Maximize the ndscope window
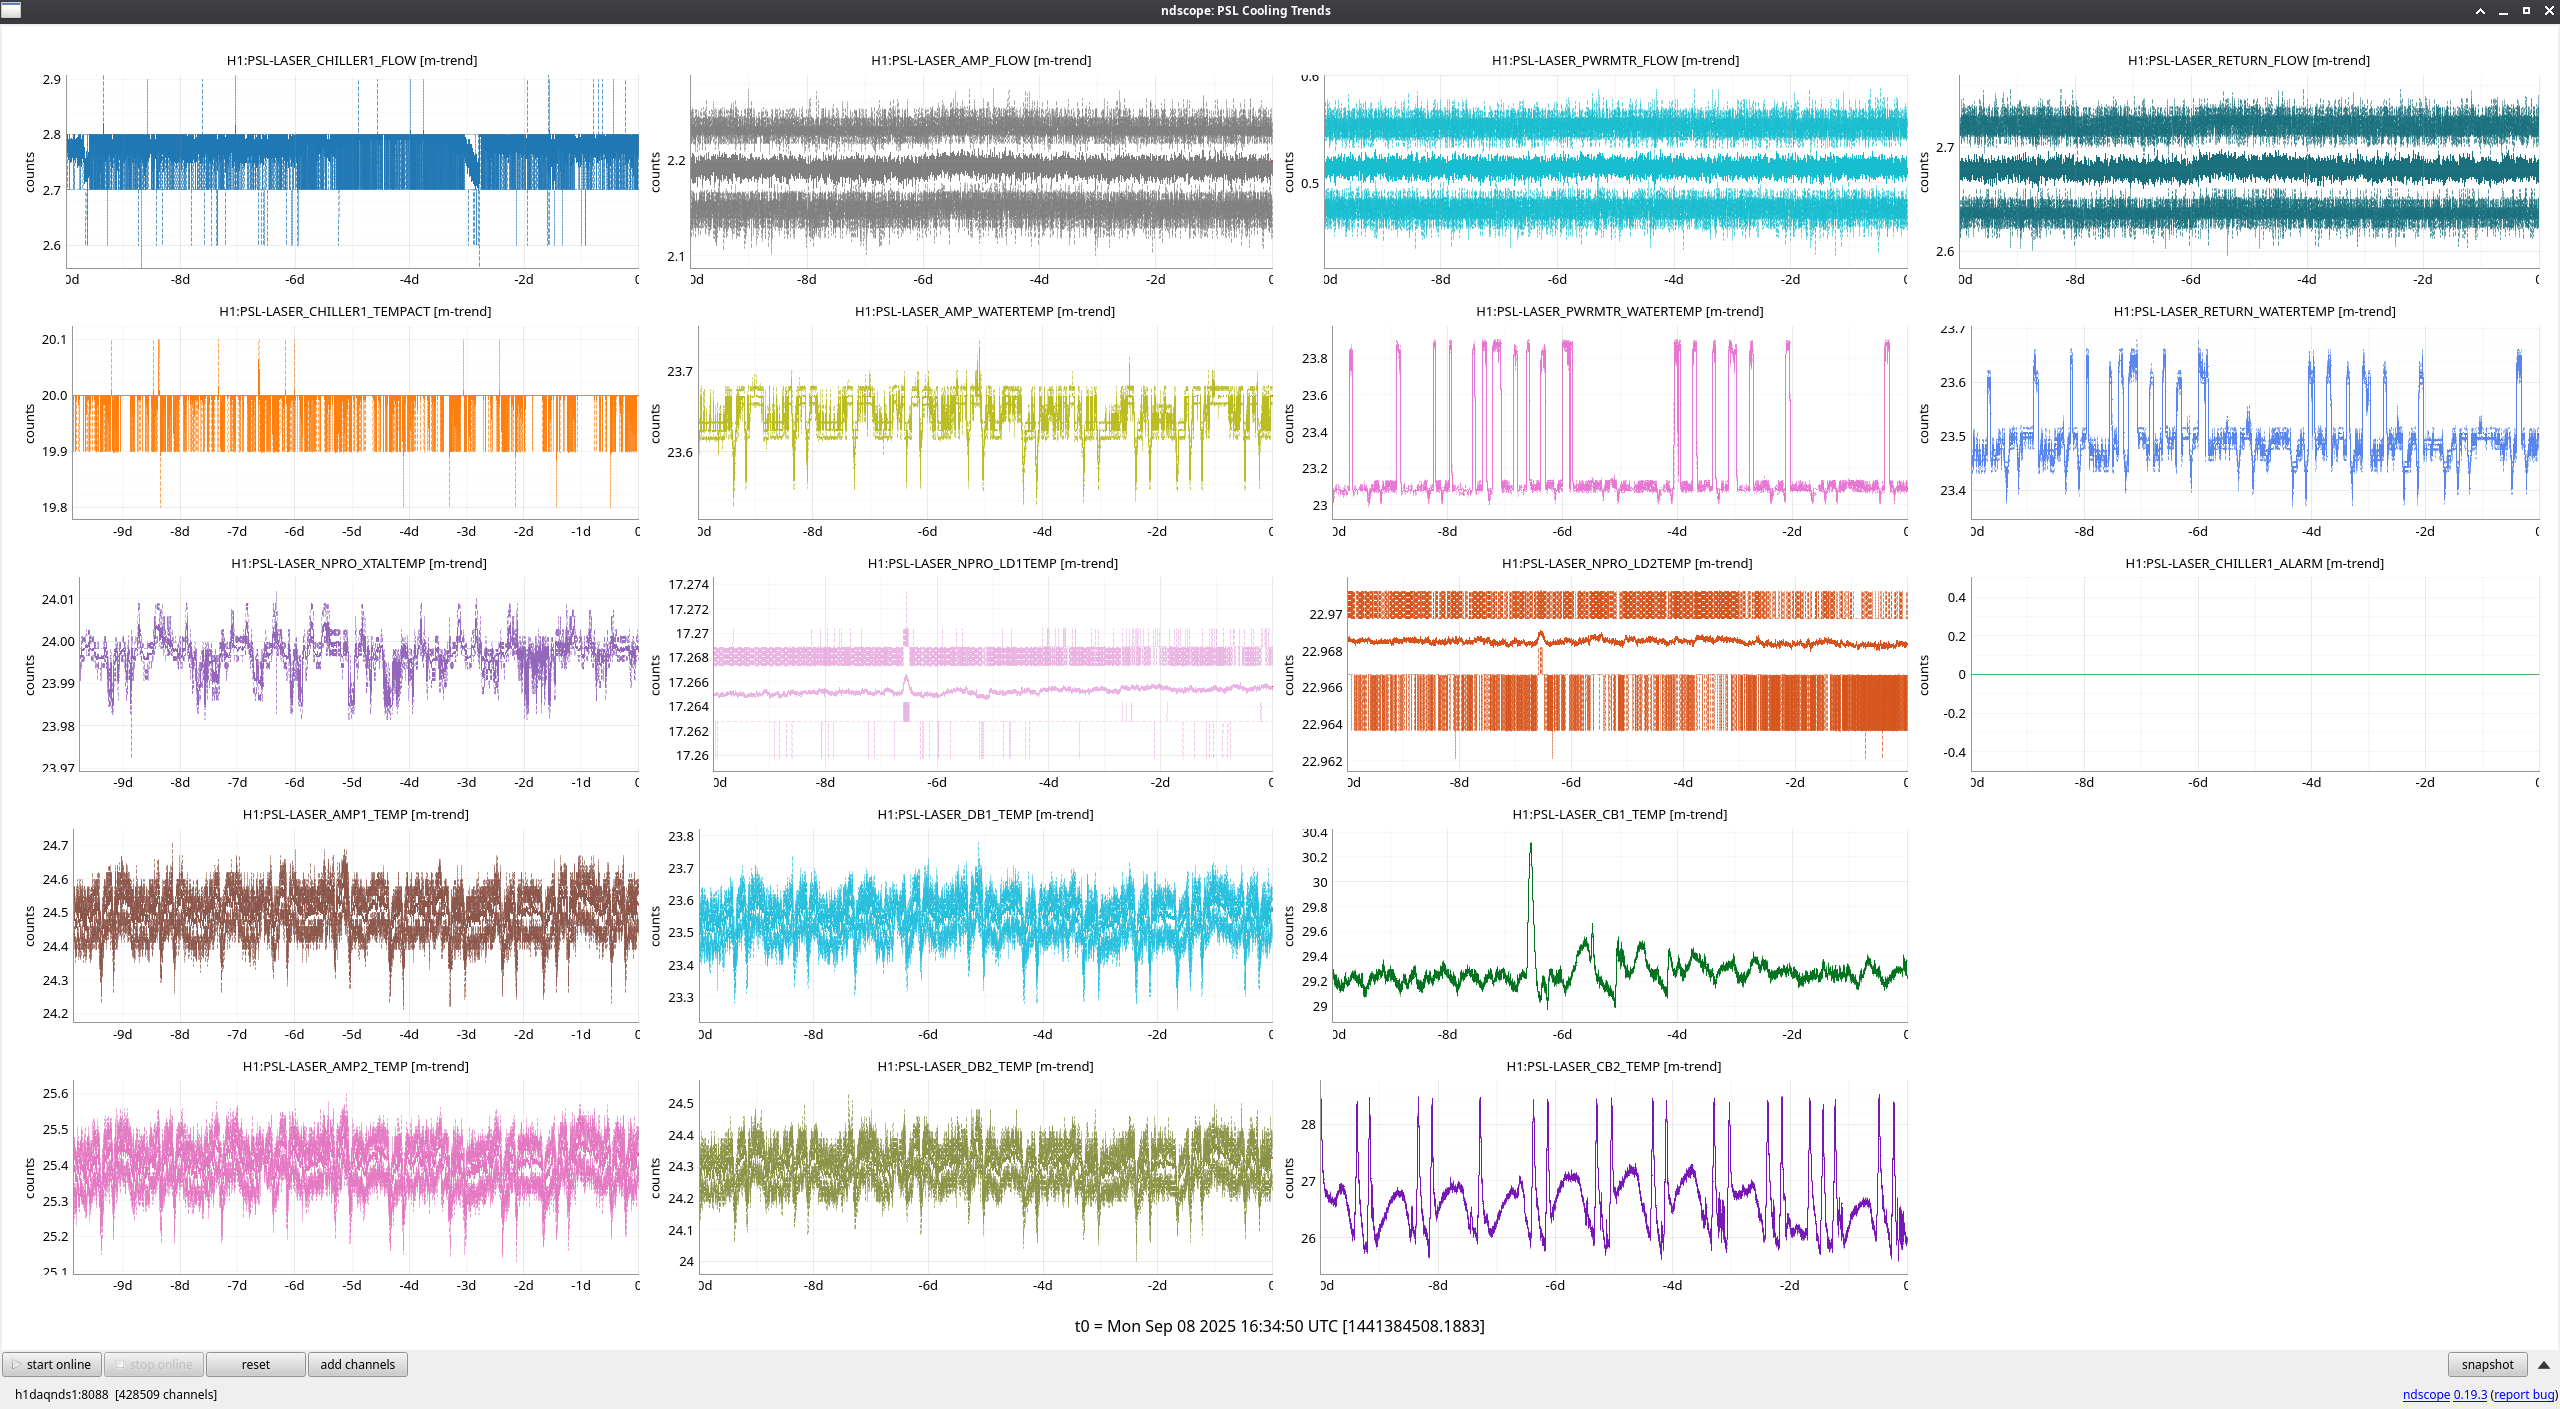This screenshot has height=1409, width=2560. point(2526,11)
